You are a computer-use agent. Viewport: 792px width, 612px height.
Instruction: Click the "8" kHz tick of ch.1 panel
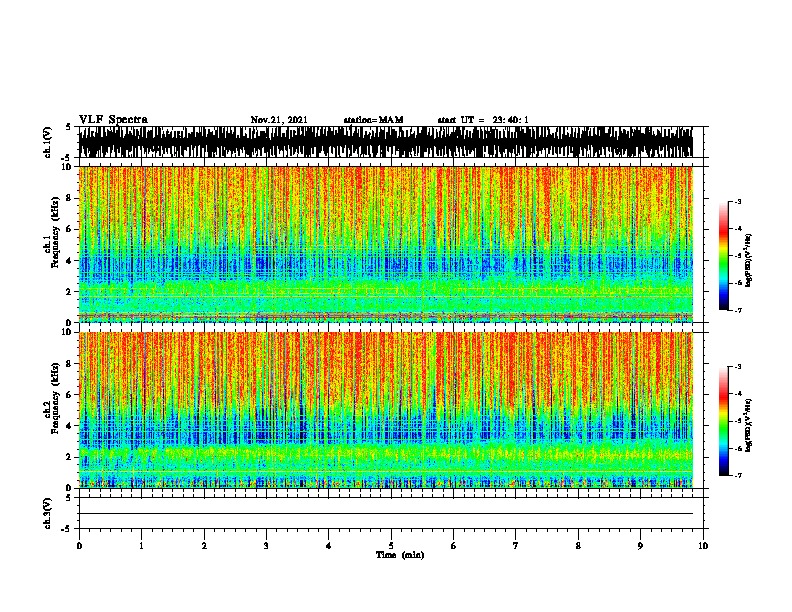click(70, 198)
